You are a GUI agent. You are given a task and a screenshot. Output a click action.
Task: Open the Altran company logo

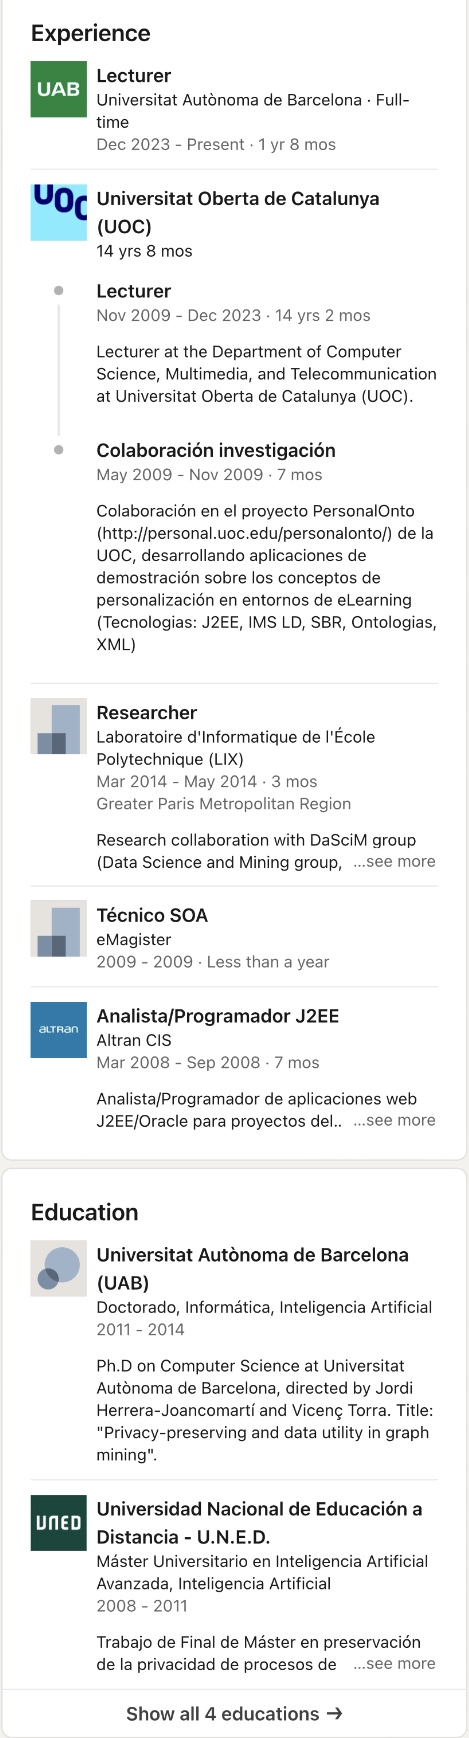pos(59,1030)
